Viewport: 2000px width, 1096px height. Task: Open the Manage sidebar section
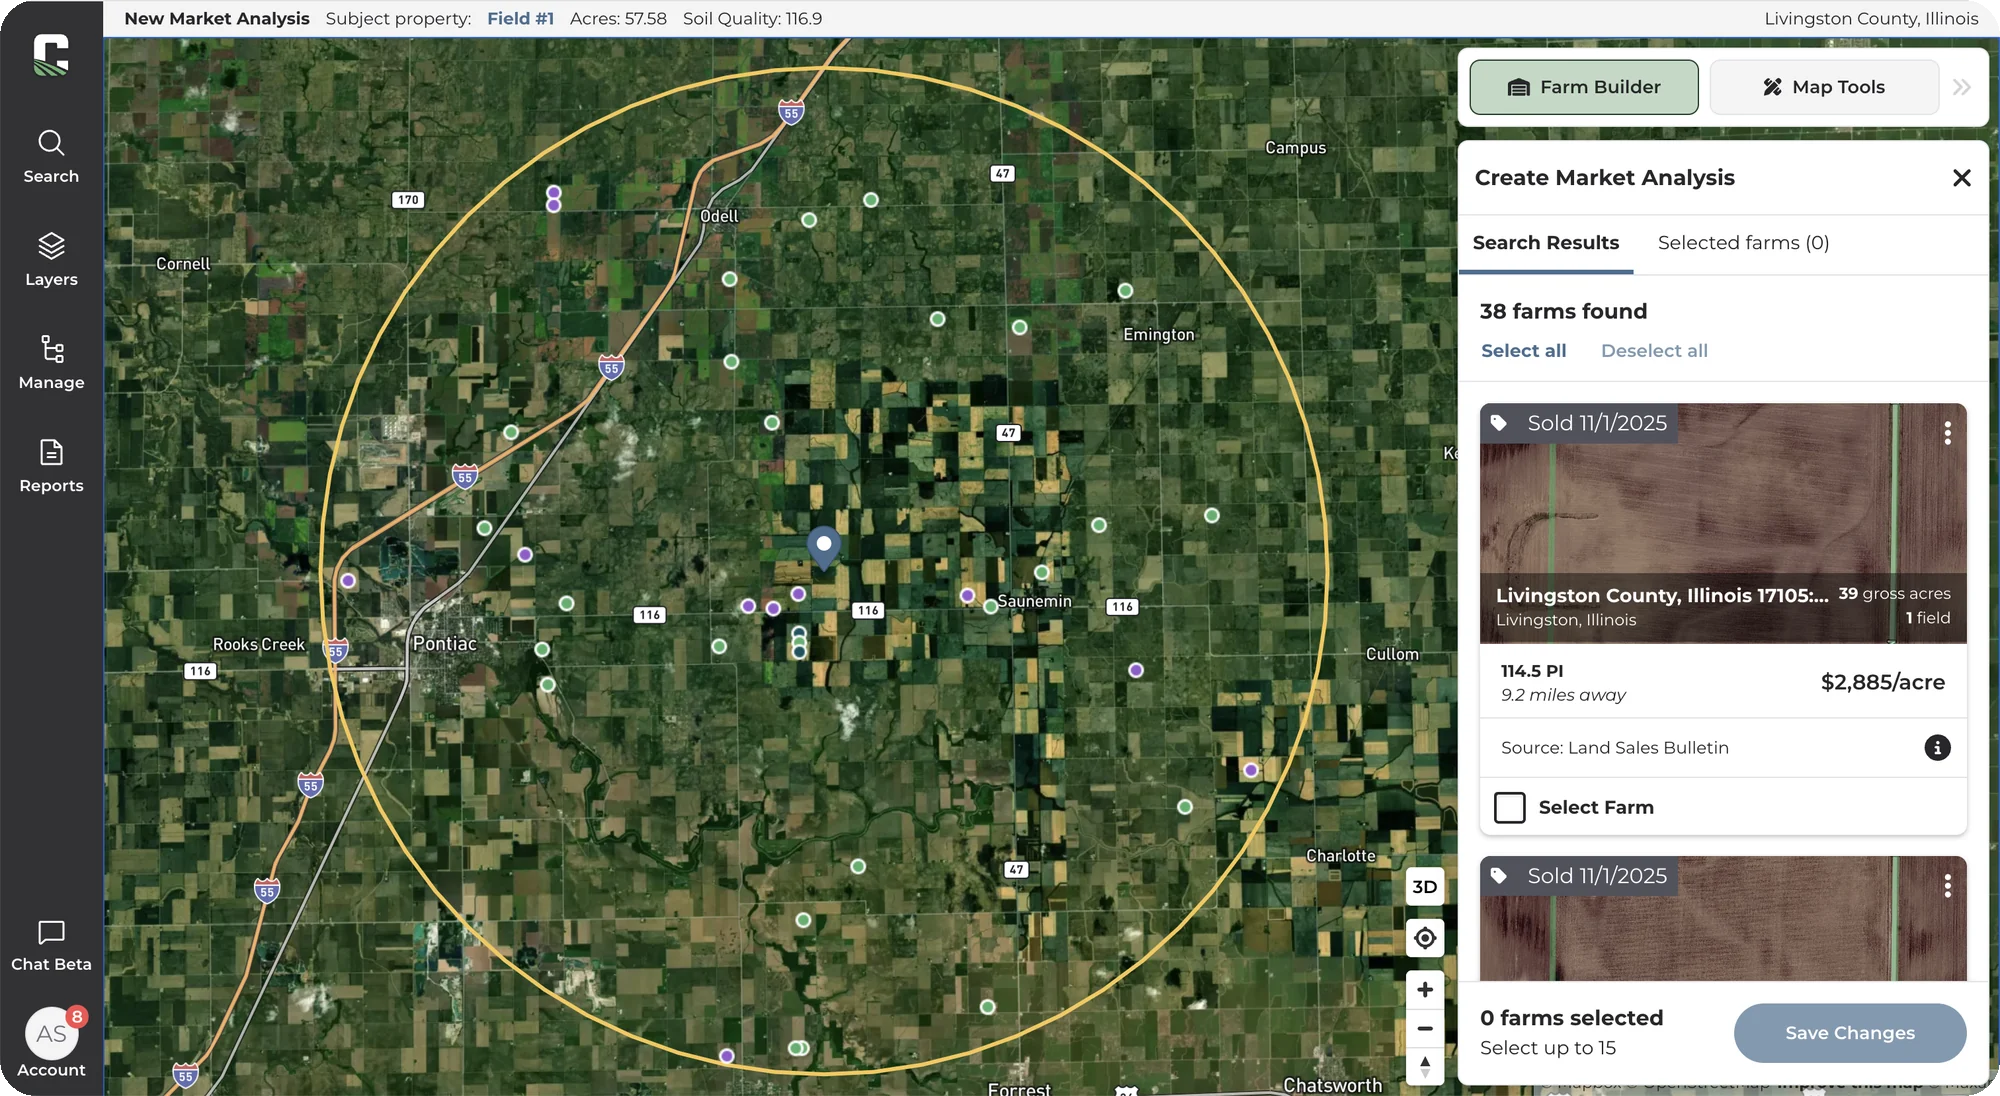51,363
